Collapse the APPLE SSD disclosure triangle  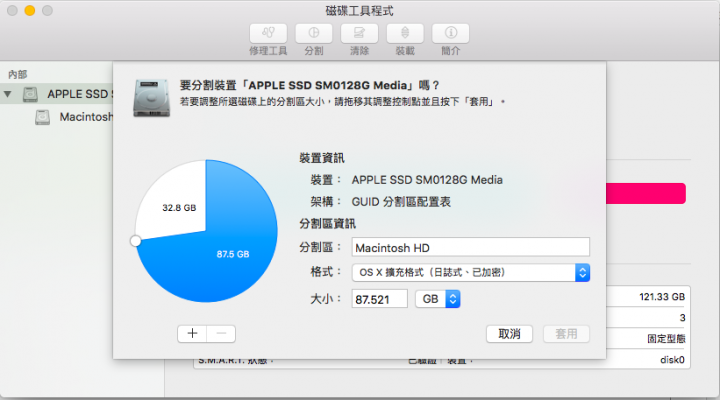pos(7,94)
